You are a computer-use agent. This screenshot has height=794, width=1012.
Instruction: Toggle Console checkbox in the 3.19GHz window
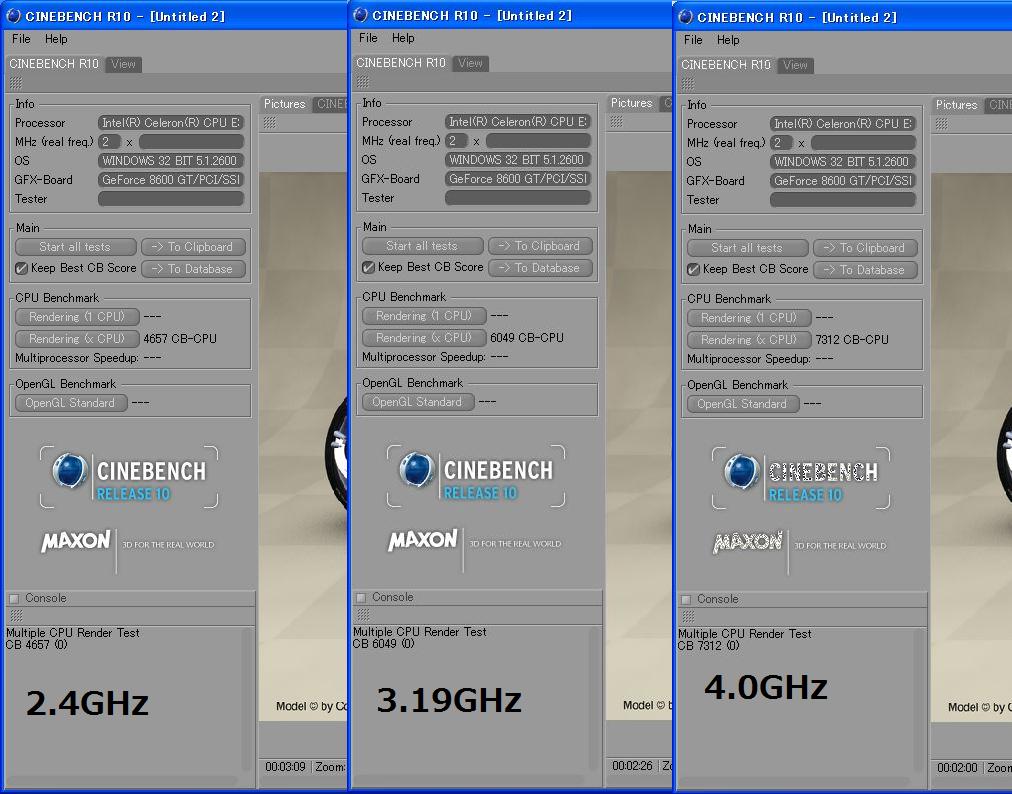[x=361, y=598]
